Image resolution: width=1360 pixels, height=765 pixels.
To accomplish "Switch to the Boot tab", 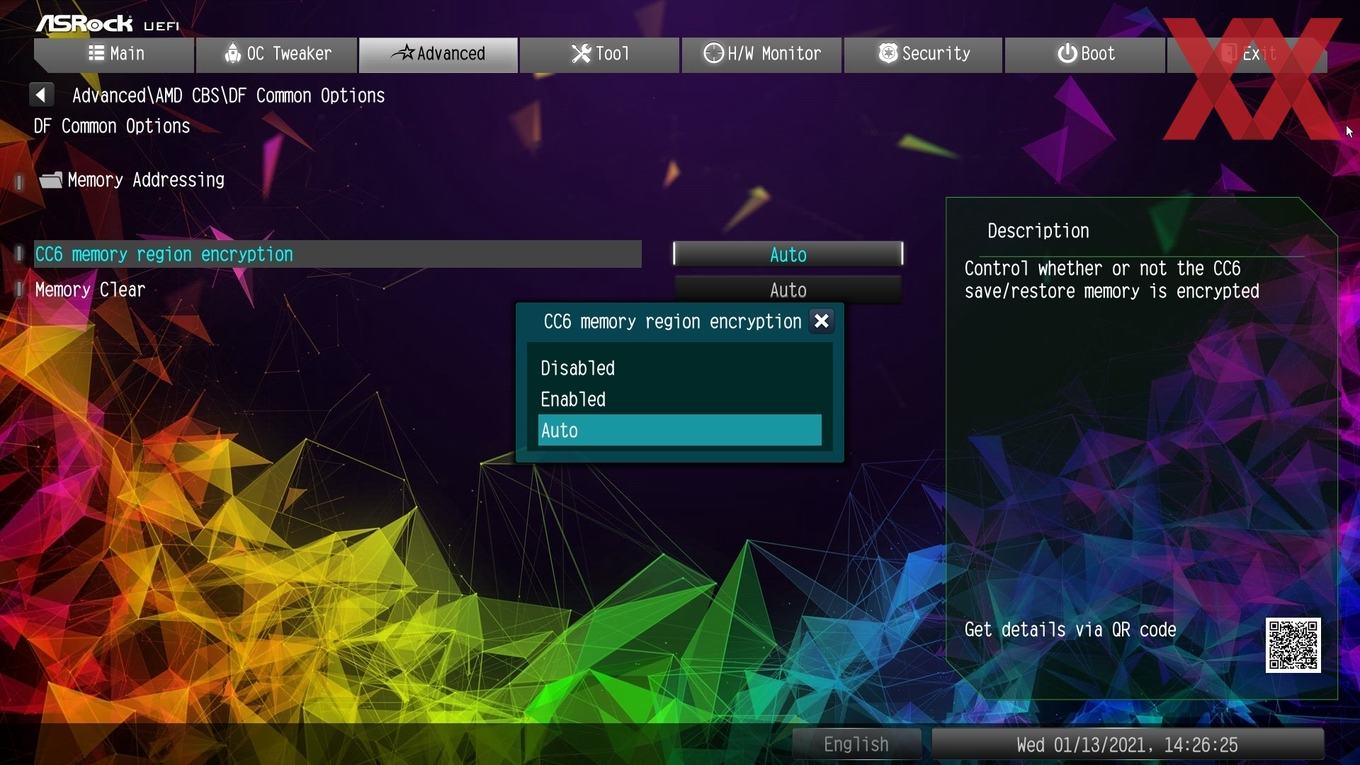I will tap(1085, 54).
